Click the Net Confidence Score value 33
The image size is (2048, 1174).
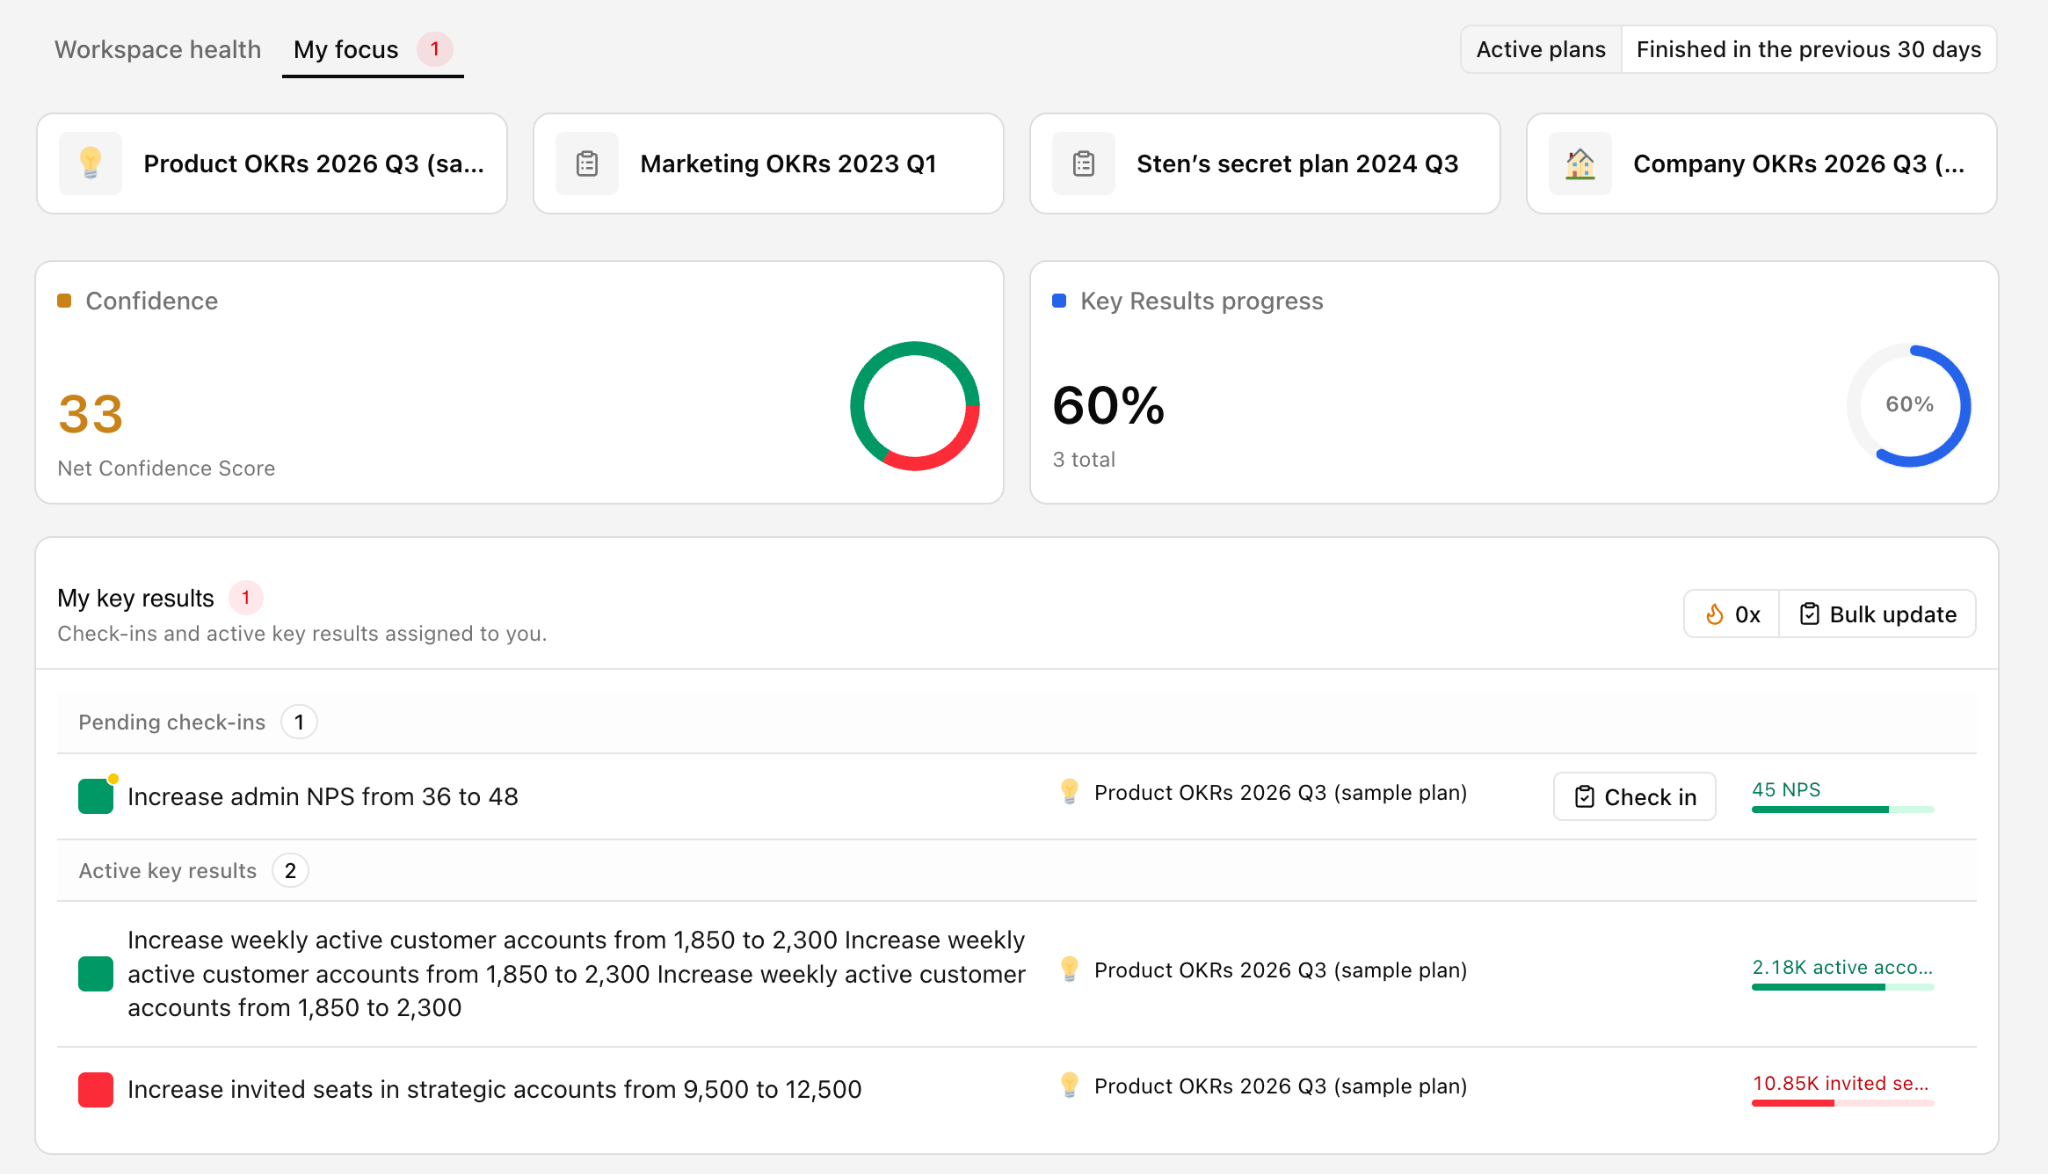point(91,414)
